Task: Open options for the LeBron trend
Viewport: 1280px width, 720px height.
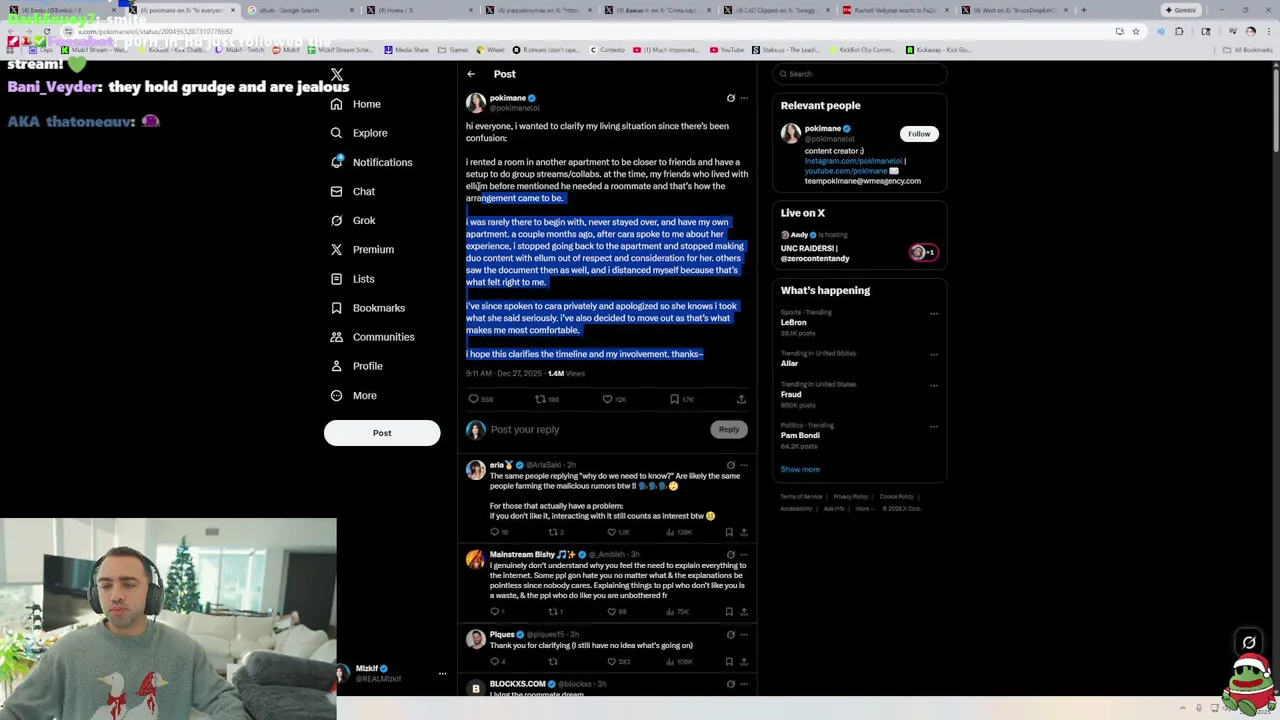Action: pos(934,313)
